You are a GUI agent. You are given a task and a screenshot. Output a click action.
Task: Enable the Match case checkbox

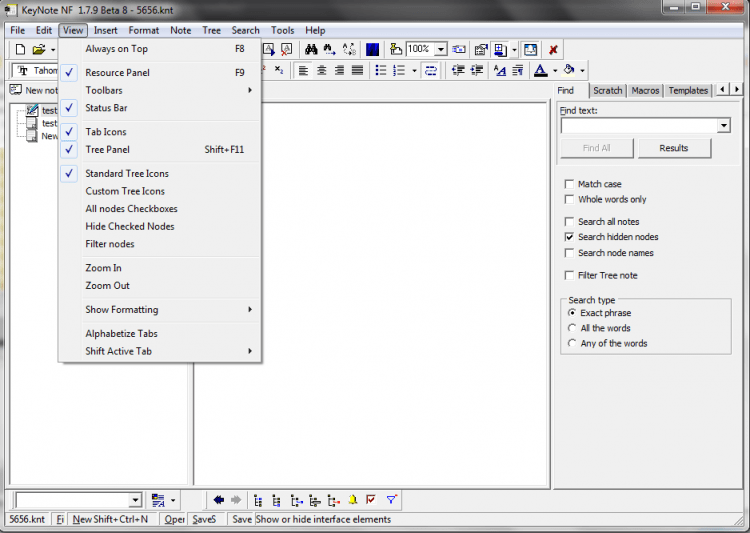pyautogui.click(x=569, y=184)
